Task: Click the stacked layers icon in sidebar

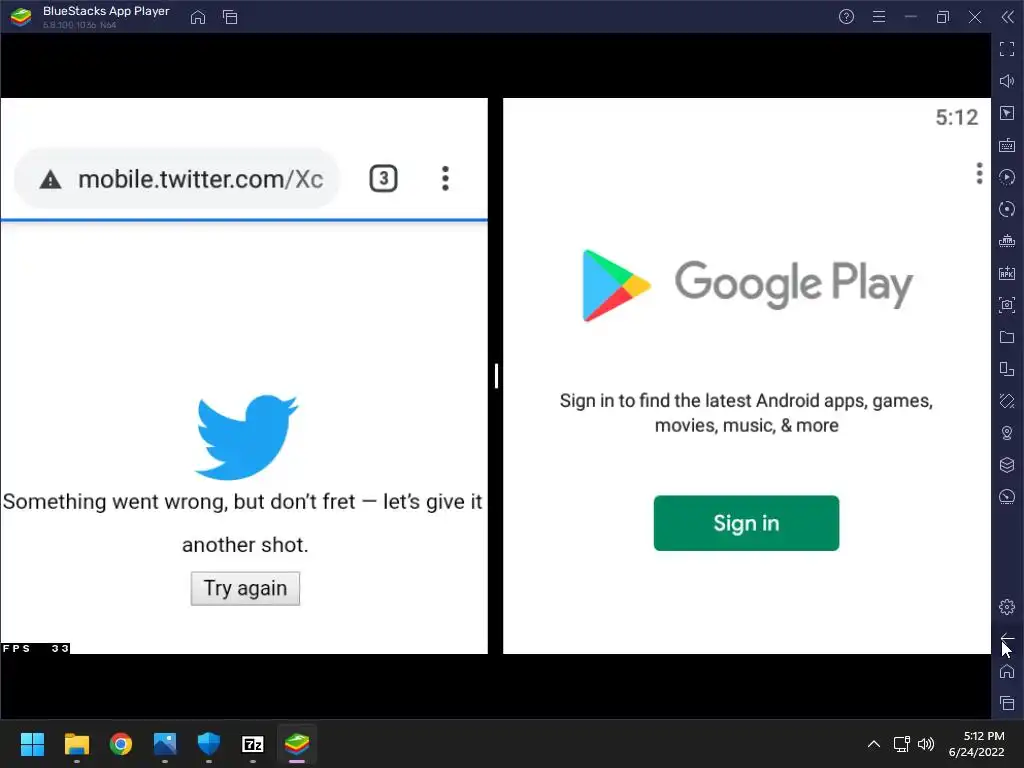Action: pos(1007,465)
